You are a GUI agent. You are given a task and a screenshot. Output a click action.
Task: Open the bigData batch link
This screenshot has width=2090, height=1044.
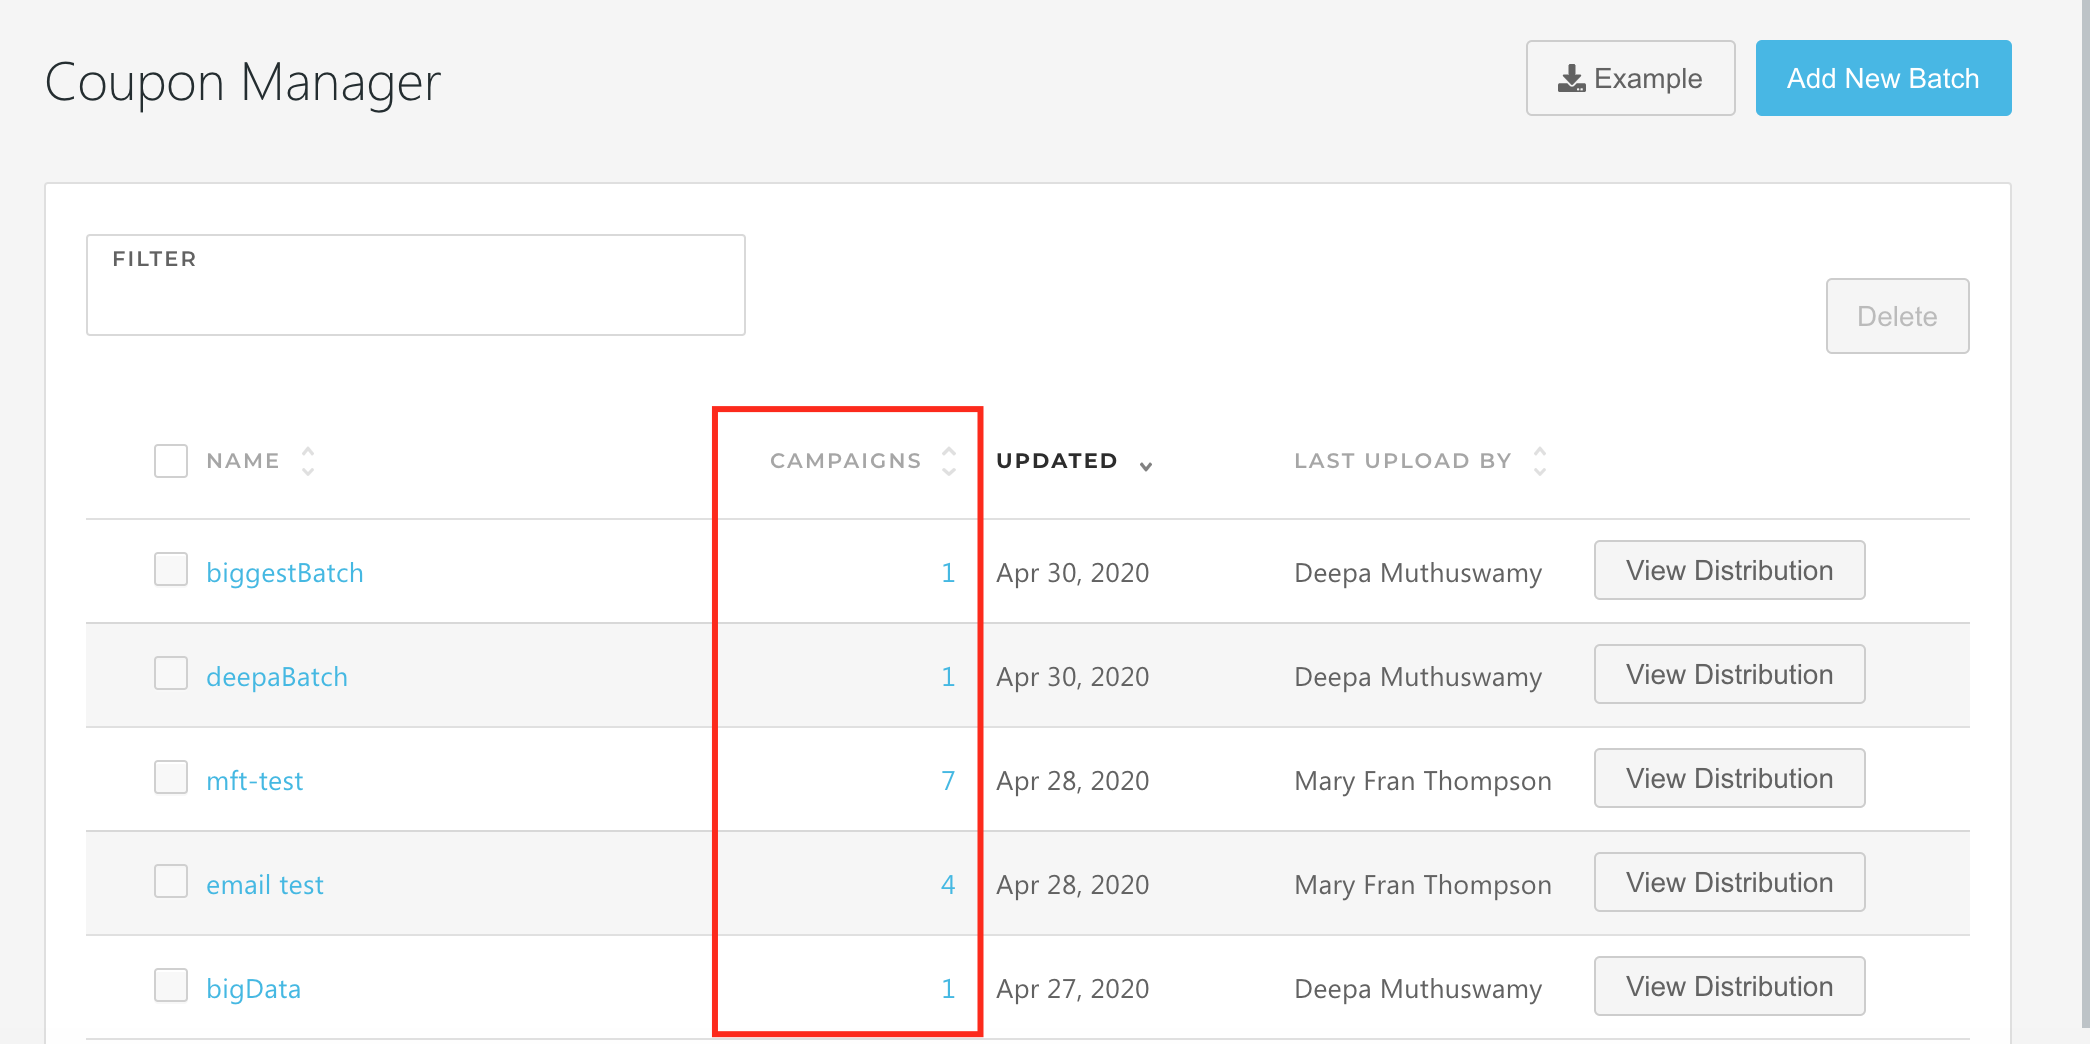pos(253,989)
